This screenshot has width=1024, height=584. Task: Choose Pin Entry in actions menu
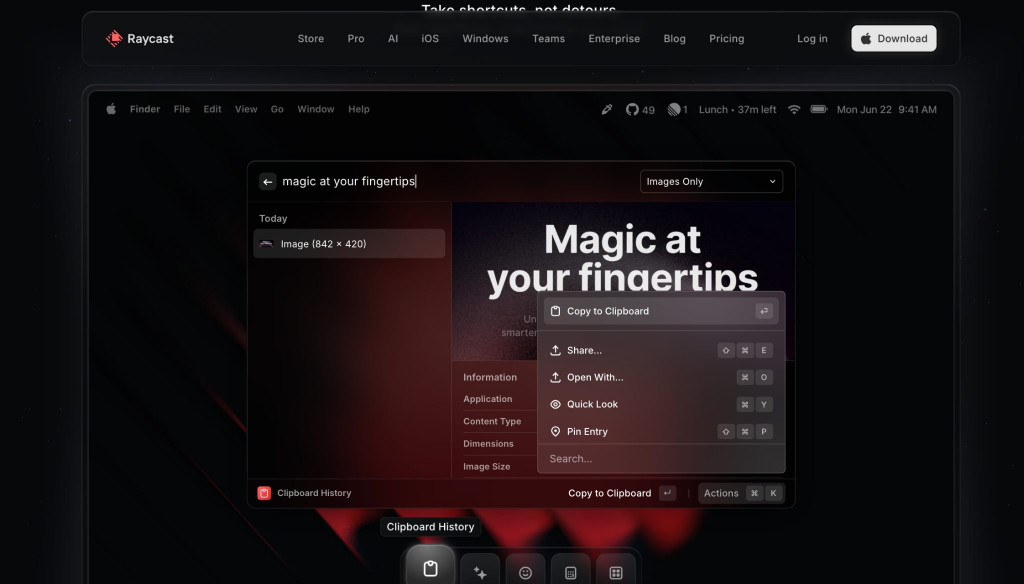pos(661,431)
